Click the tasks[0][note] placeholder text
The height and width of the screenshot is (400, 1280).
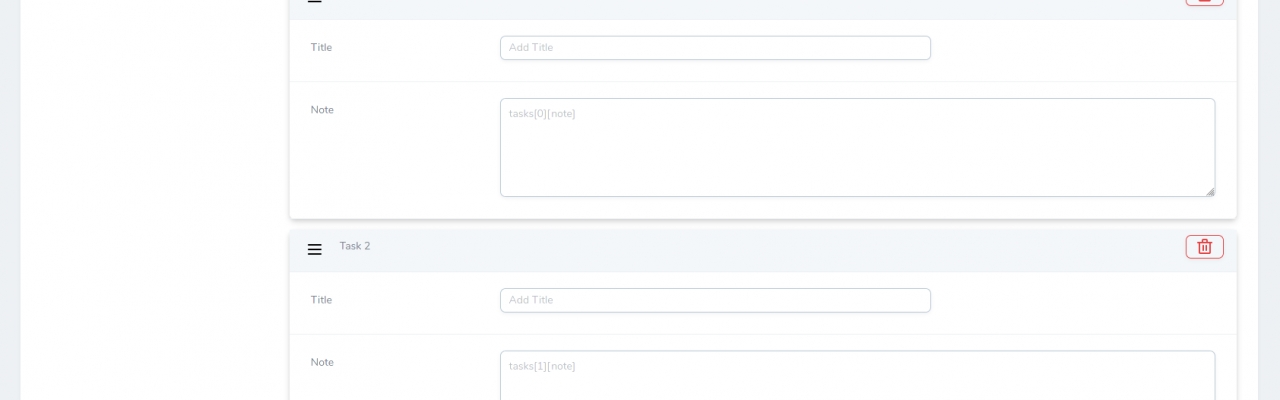coord(542,114)
